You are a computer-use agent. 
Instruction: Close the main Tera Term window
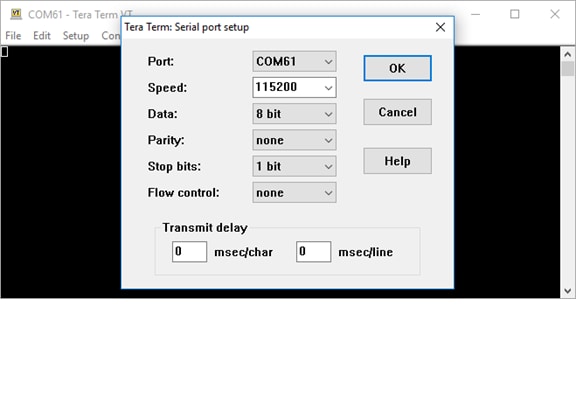[555, 14]
